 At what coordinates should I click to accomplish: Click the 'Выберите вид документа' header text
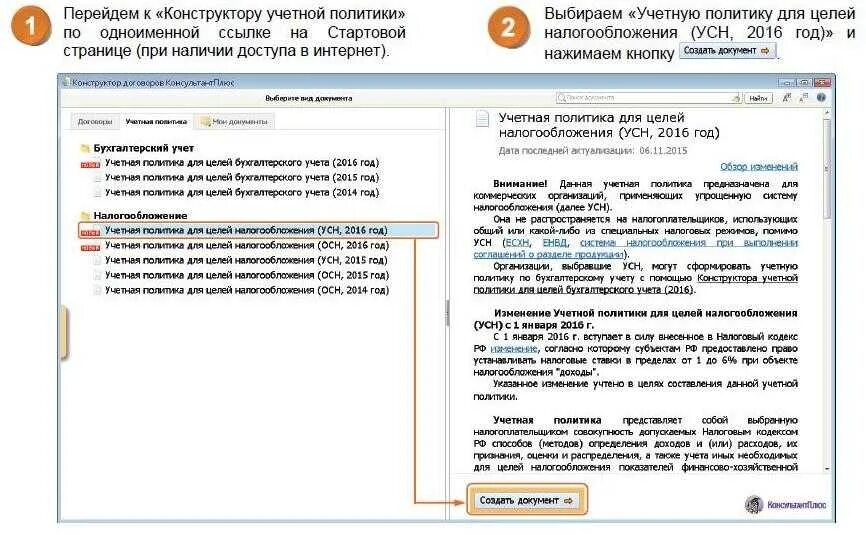point(308,98)
